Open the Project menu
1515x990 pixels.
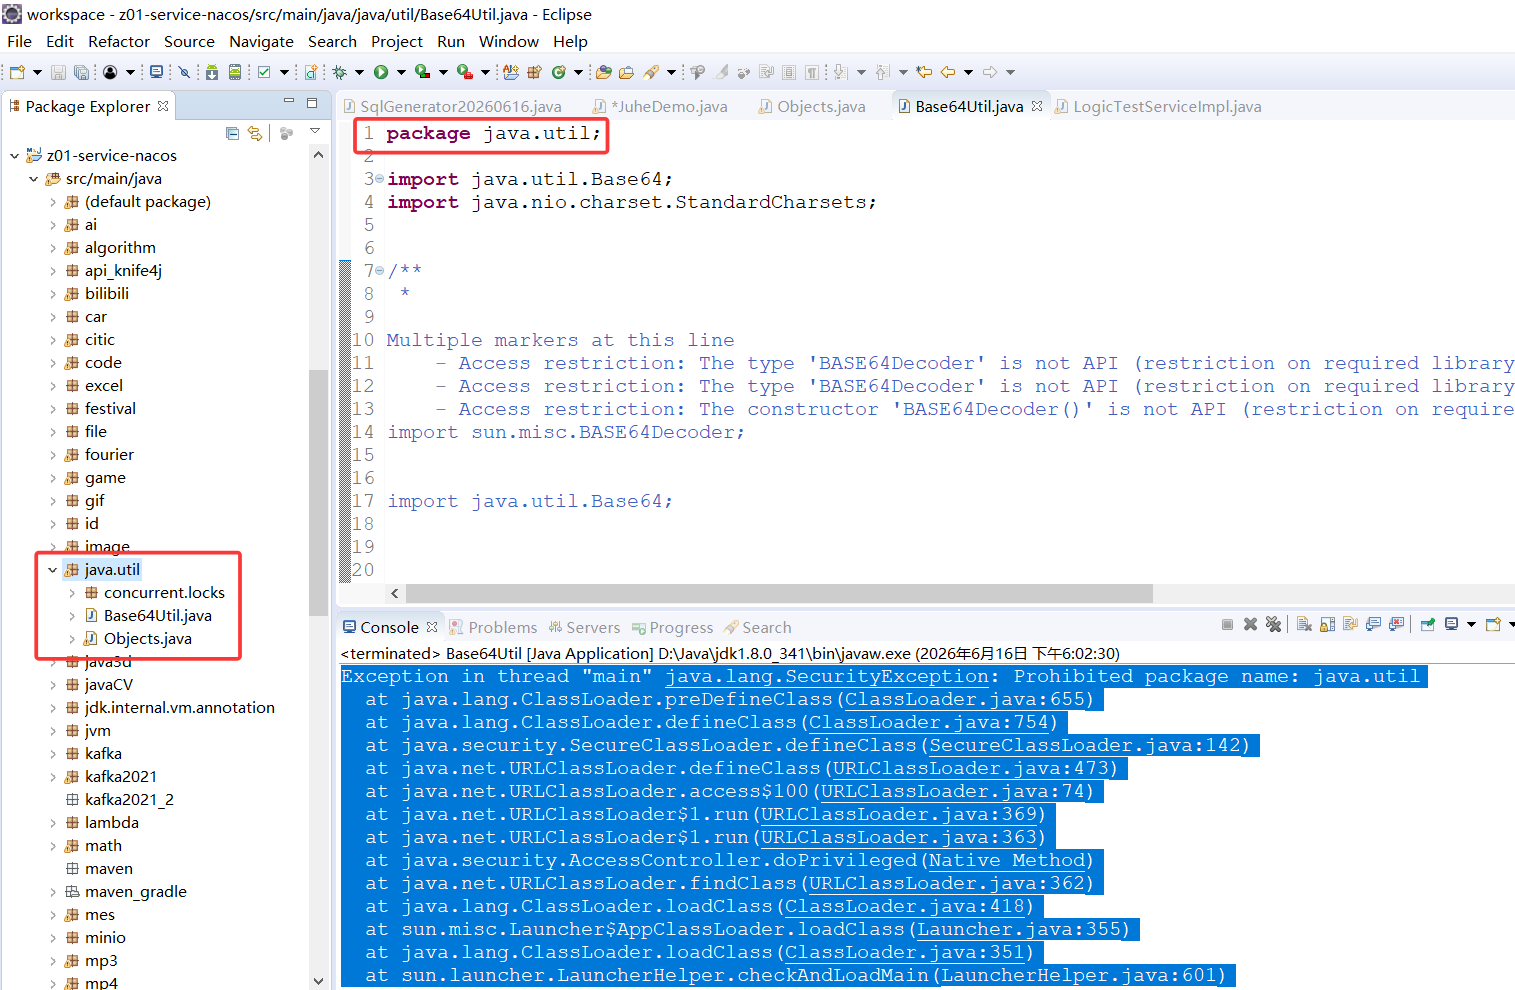click(397, 41)
